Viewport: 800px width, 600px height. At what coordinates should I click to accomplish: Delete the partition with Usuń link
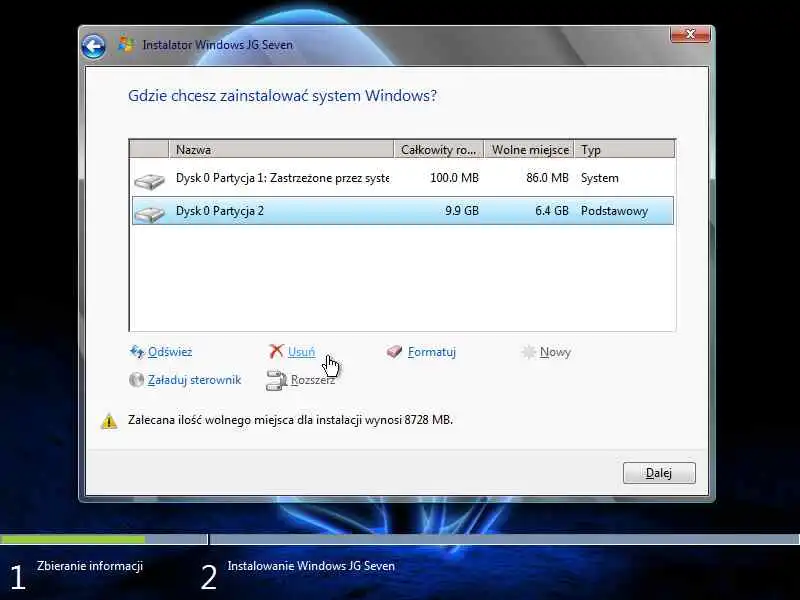pyautogui.click(x=301, y=352)
